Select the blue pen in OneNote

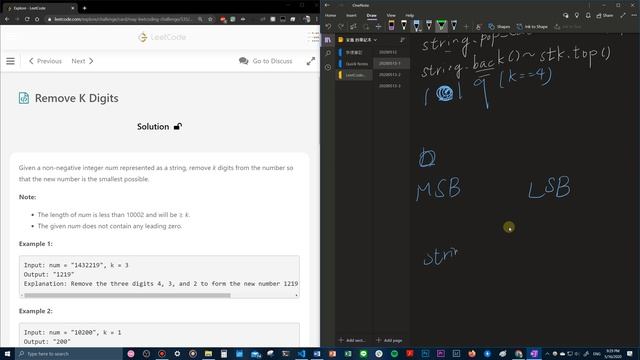tap(416, 26)
